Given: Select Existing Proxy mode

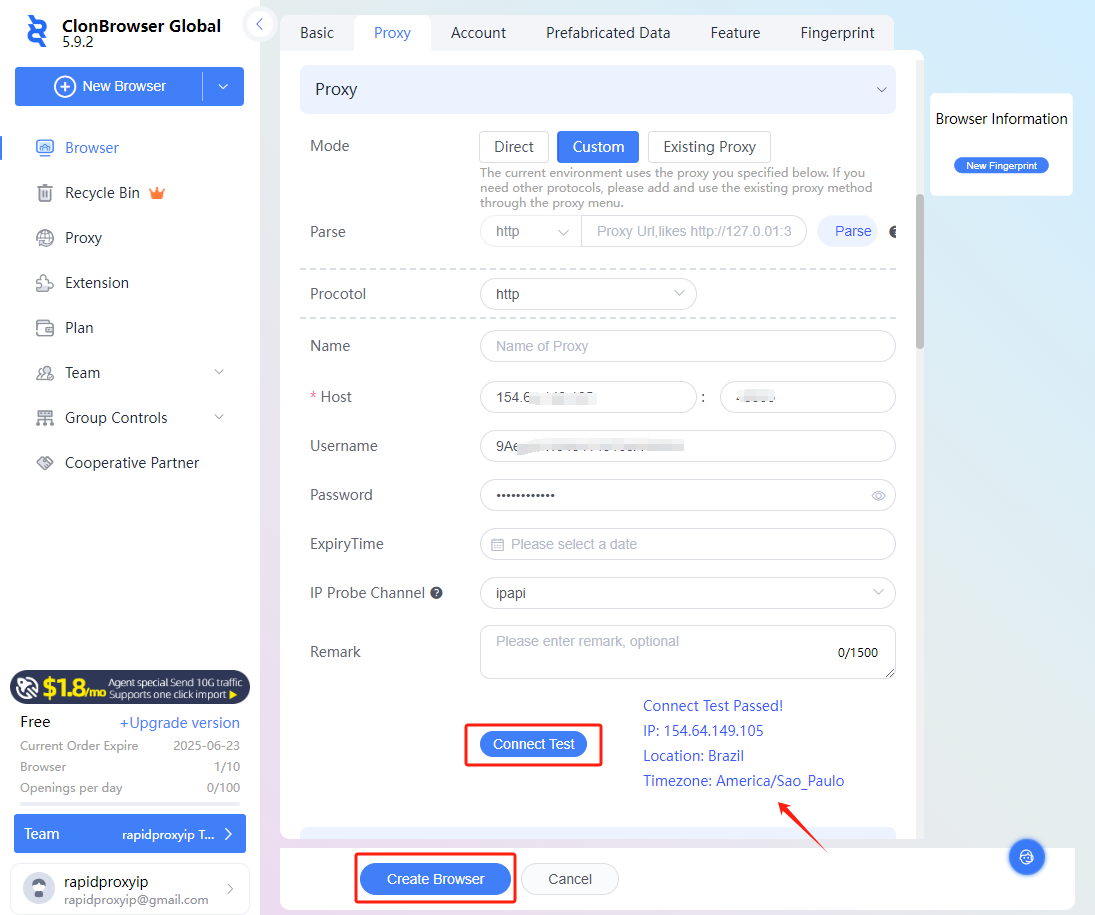Looking at the screenshot, I should (x=710, y=147).
